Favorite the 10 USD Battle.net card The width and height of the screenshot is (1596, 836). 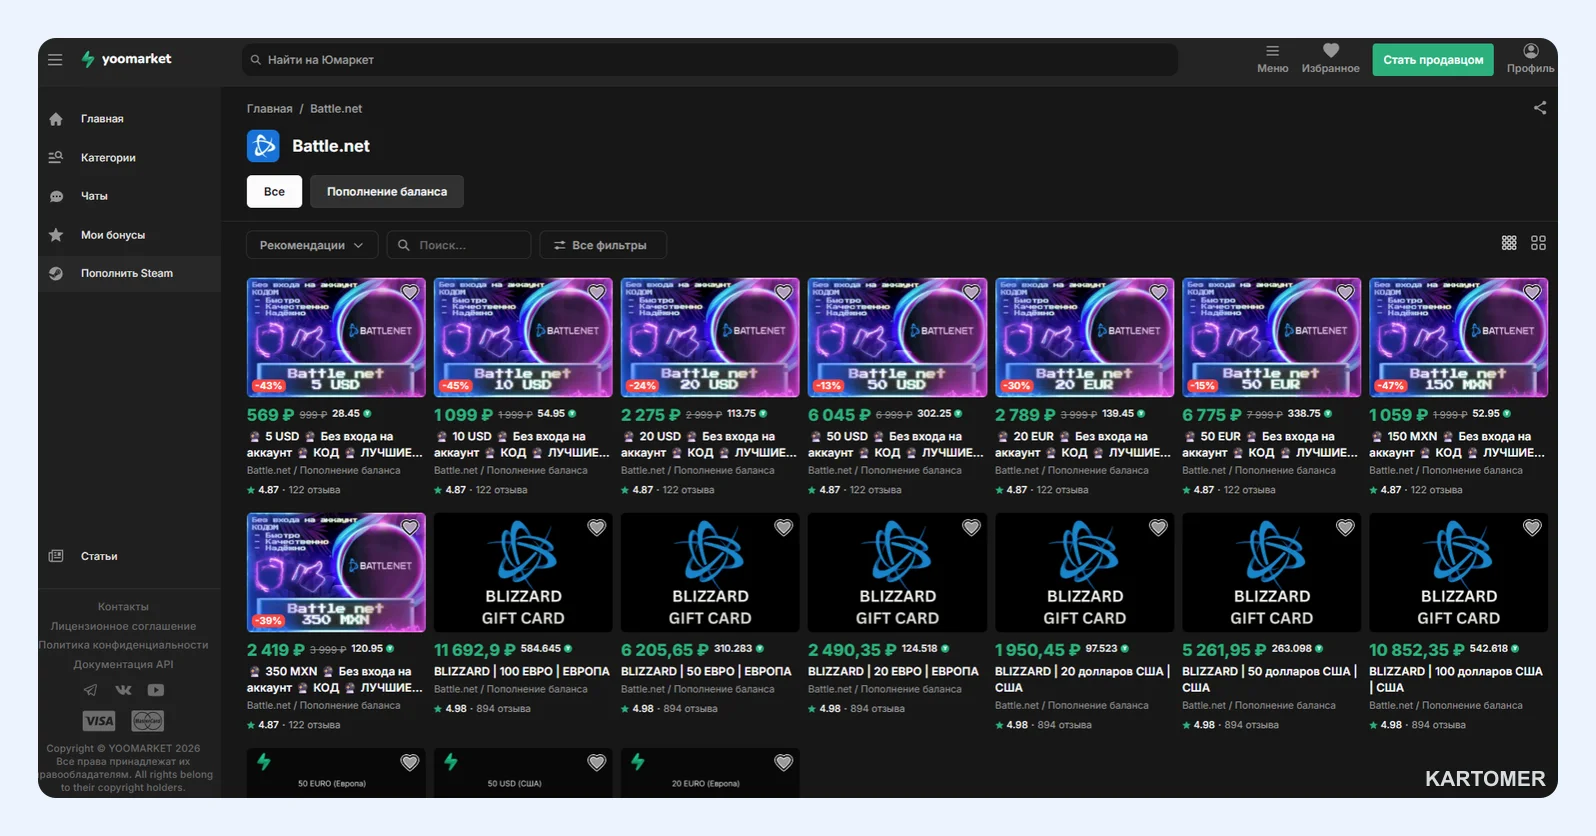coord(597,292)
